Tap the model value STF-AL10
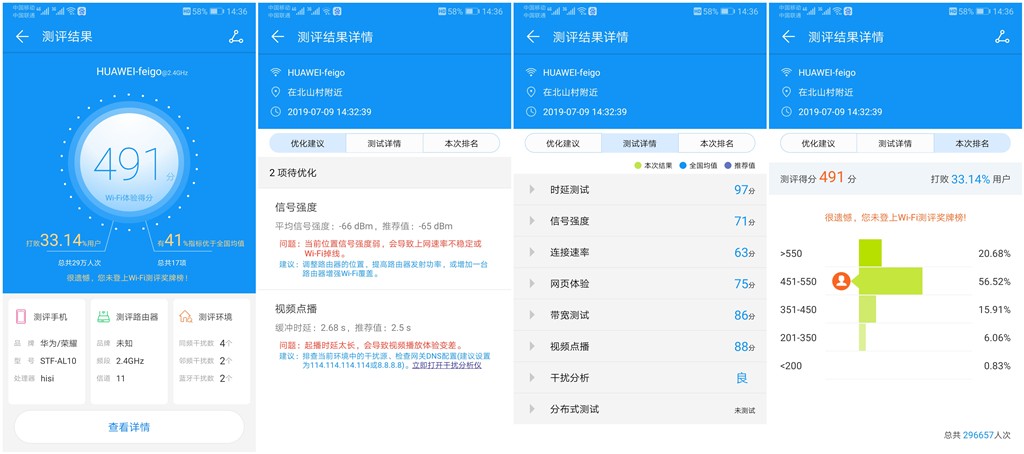Screen dimensions: 1024x454 tap(59, 361)
